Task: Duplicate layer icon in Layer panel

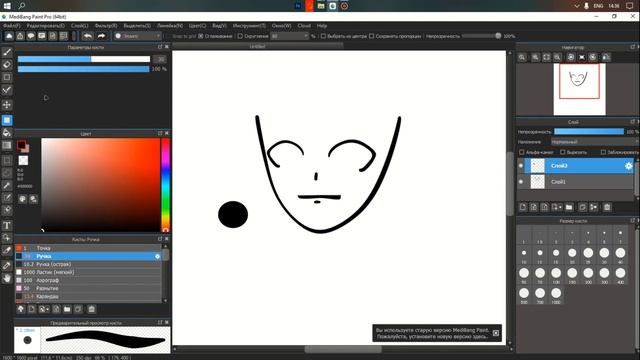Action: click(x=582, y=207)
